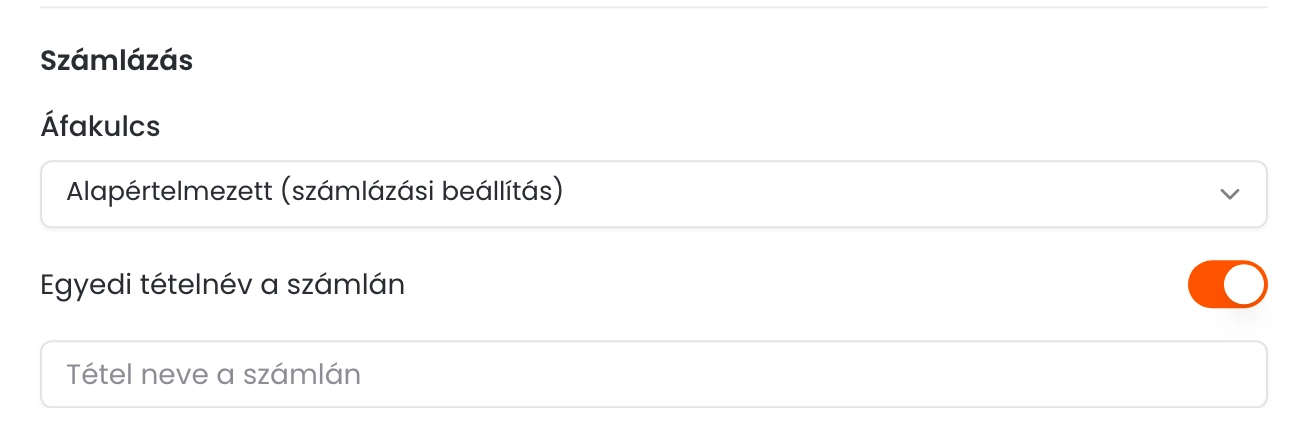
Task: Focus the 'Tétel neve a számlán' input field
Action: 654,374
